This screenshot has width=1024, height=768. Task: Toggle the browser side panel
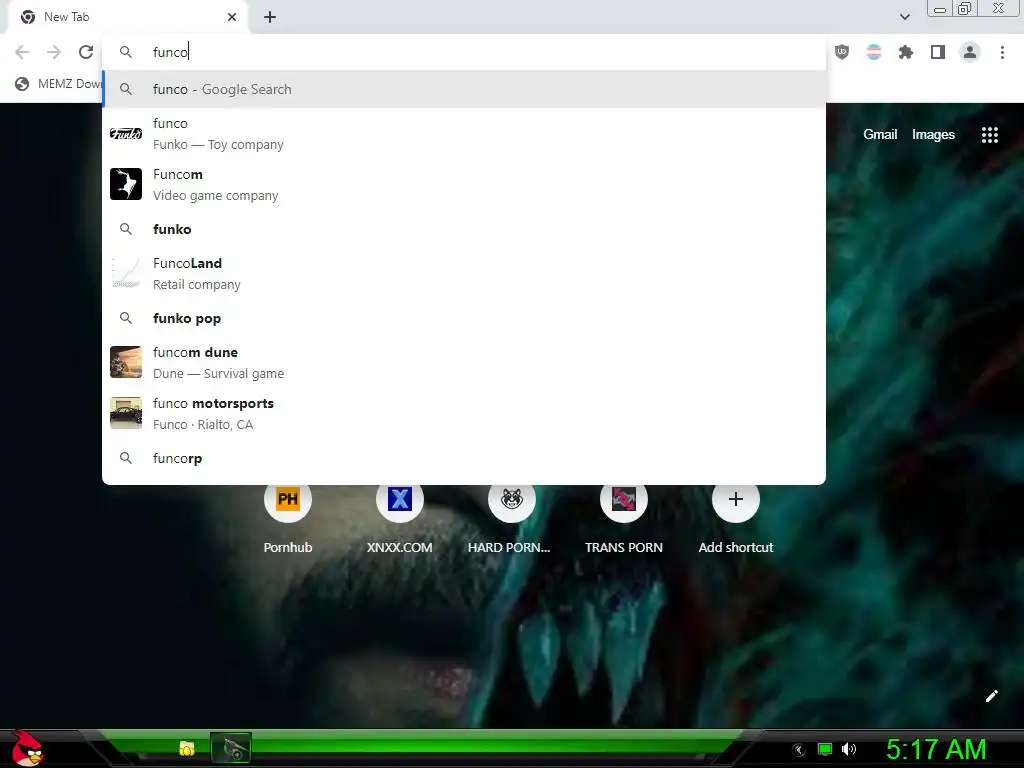[x=938, y=52]
